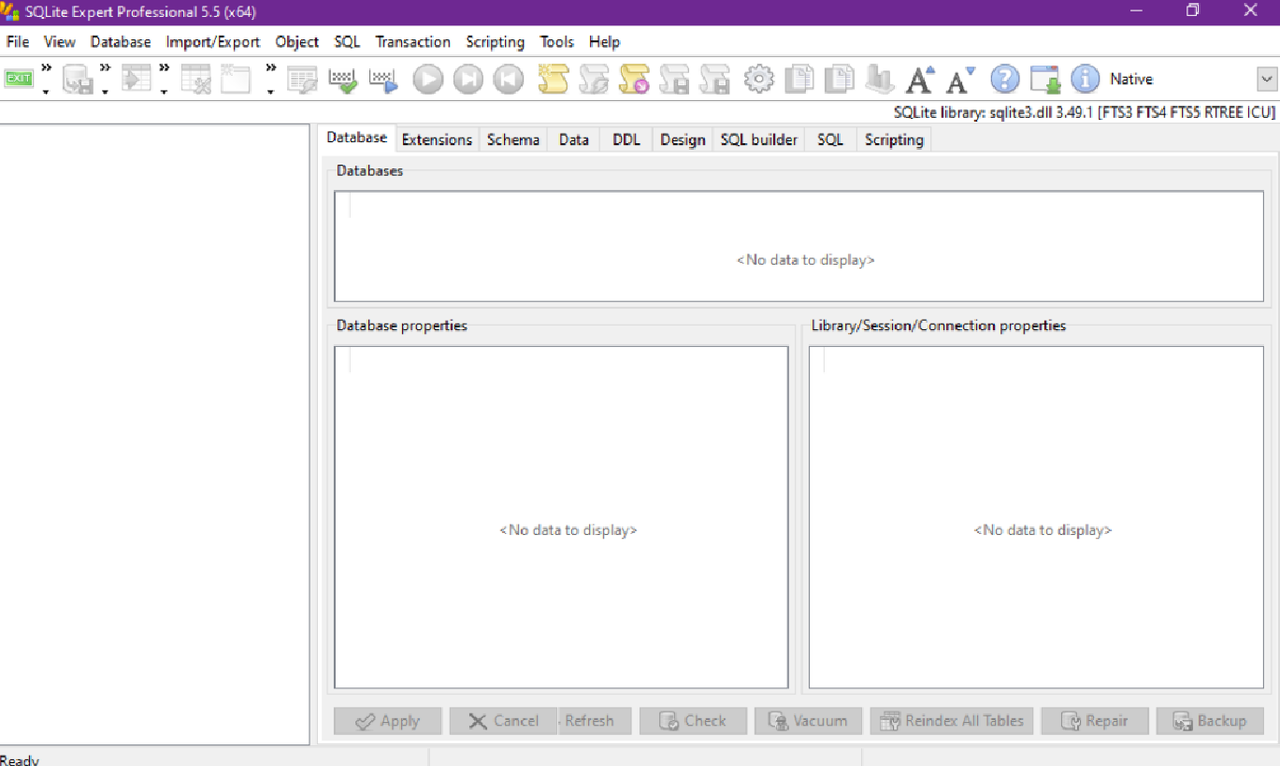Click the Cancel button
The height and width of the screenshot is (766, 1280).
503,721
